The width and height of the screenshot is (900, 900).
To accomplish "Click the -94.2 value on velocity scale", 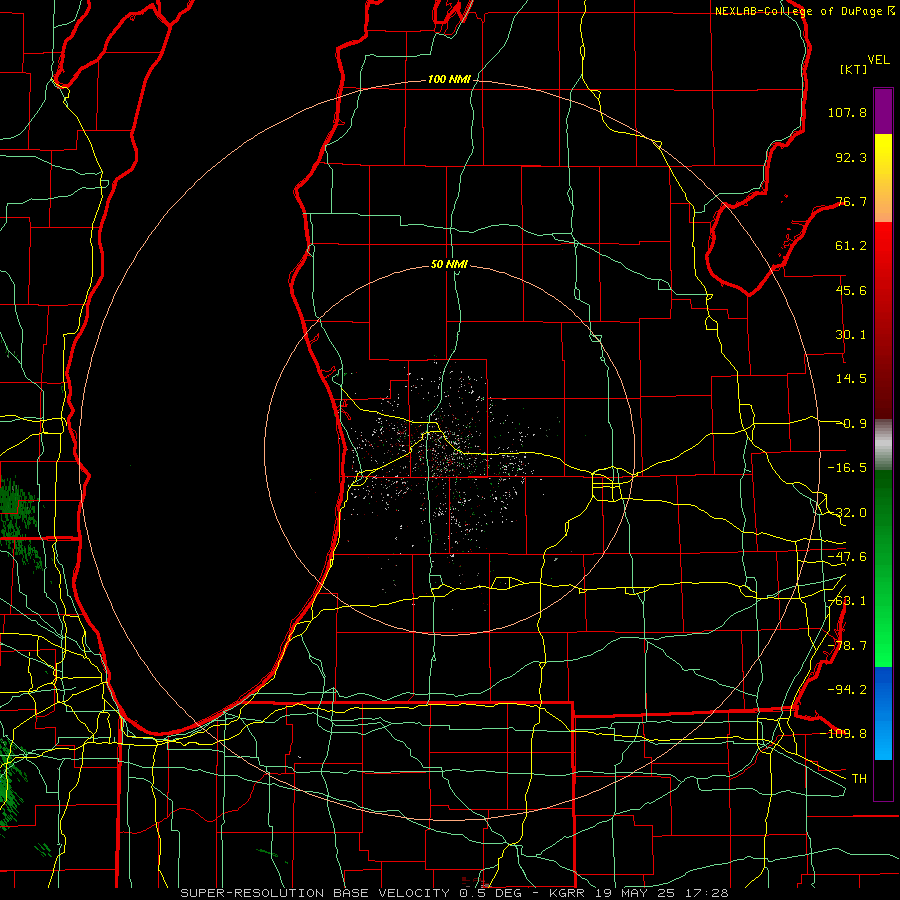I will point(847,689).
